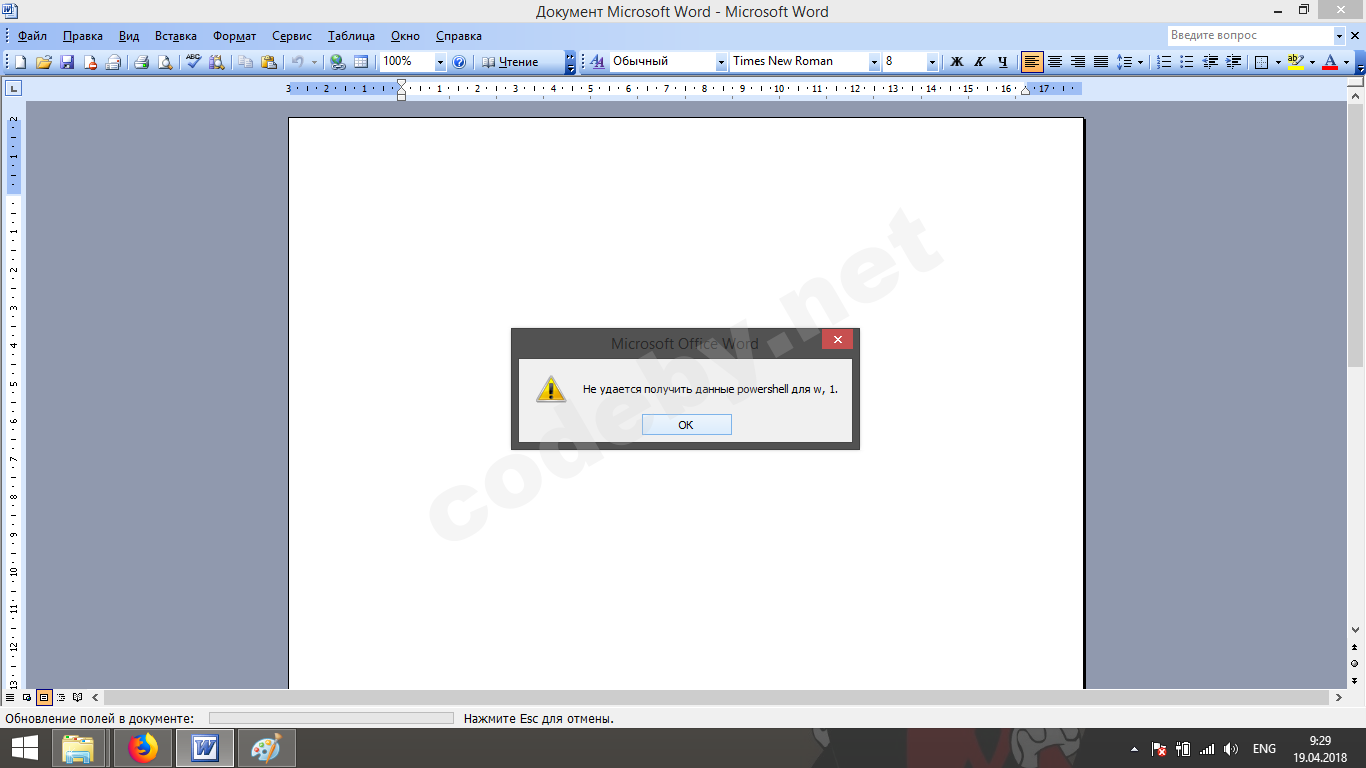The width and height of the screenshot is (1366, 768).
Task: Expand the border style arrow
Action: 1278,62
